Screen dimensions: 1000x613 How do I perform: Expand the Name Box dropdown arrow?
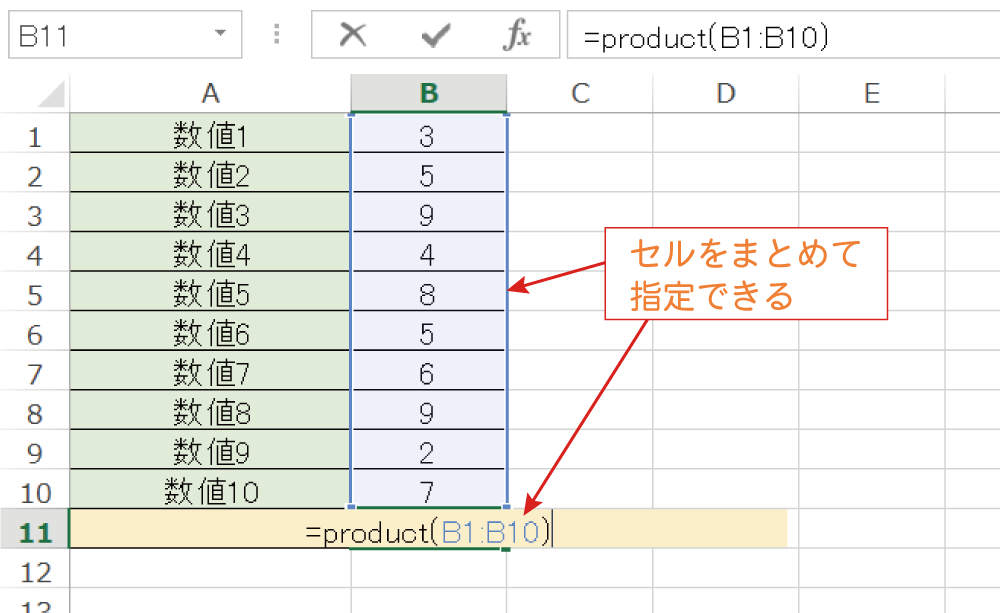[220, 36]
